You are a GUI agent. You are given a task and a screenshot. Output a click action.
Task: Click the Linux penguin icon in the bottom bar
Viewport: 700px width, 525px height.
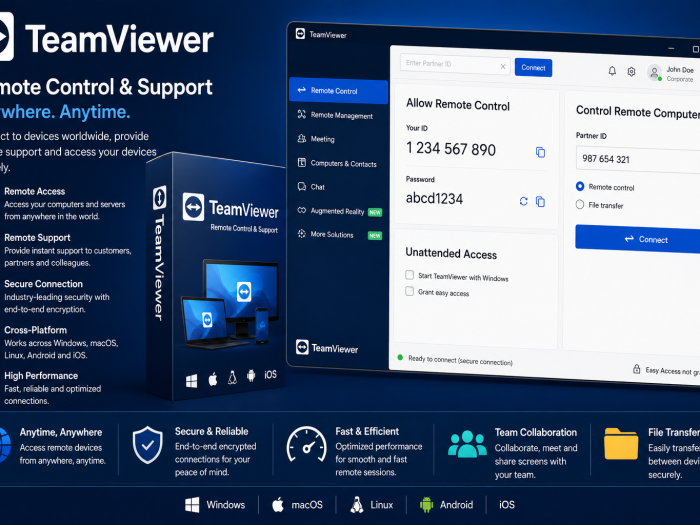[x=356, y=505]
